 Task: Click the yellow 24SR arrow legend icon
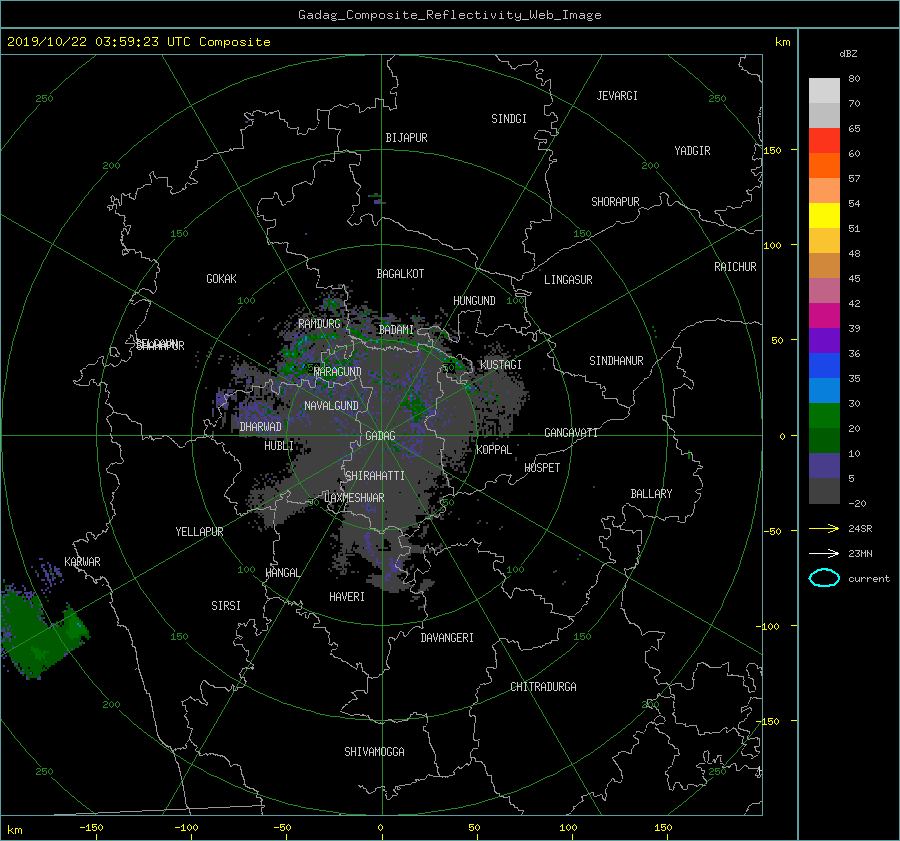point(824,528)
